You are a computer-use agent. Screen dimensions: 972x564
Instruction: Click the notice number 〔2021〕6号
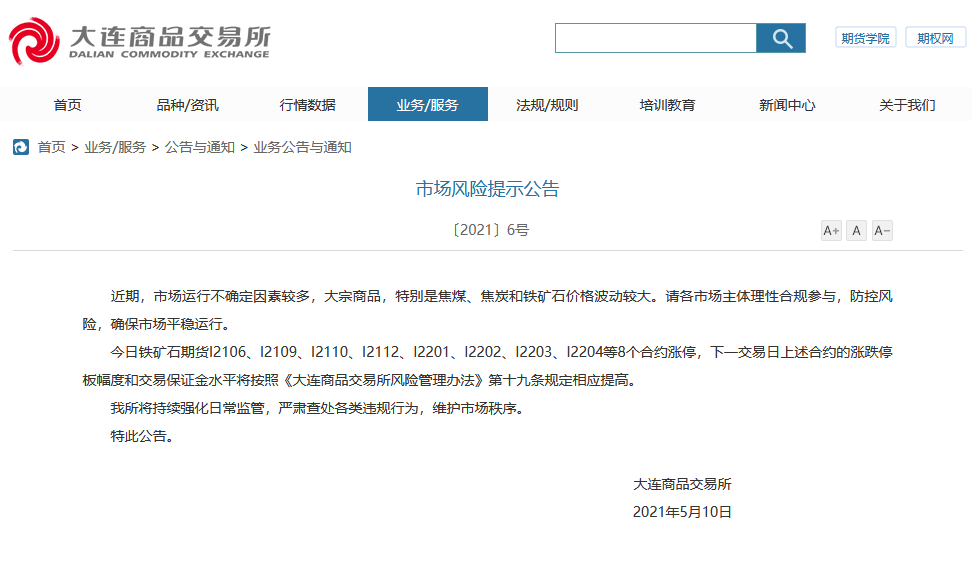click(x=490, y=230)
